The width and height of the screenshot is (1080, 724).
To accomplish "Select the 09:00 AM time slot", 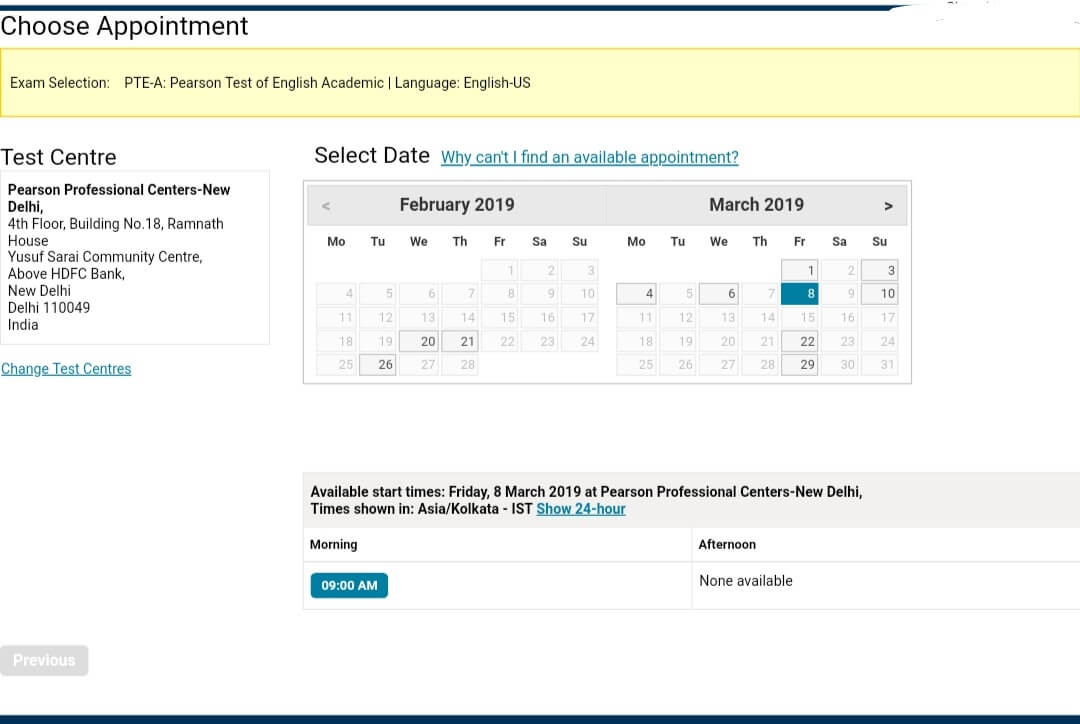I will click(349, 586).
